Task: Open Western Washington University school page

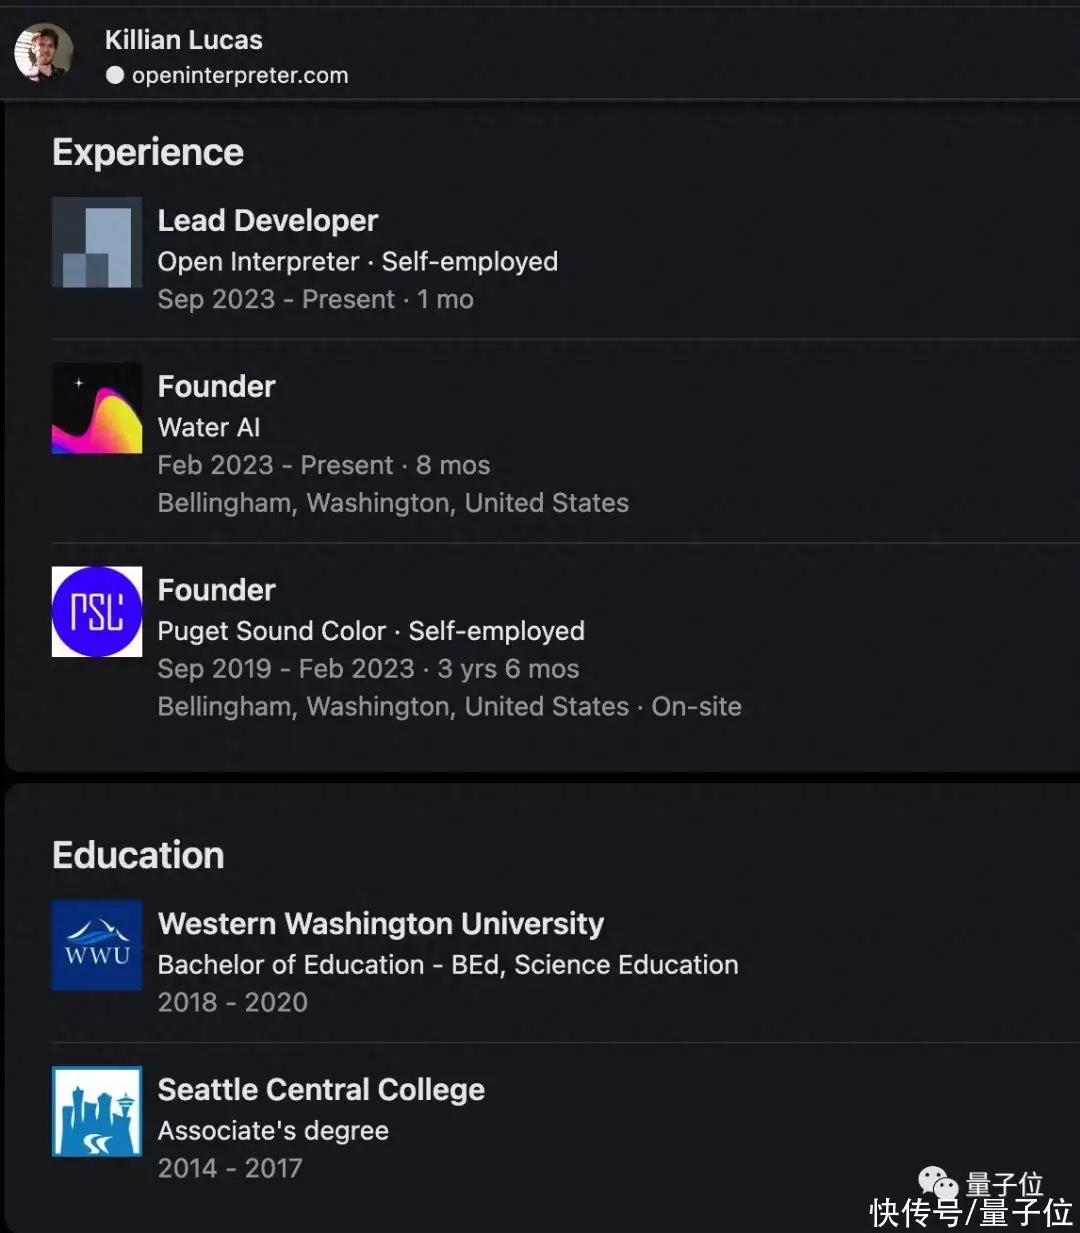Action: (x=381, y=924)
